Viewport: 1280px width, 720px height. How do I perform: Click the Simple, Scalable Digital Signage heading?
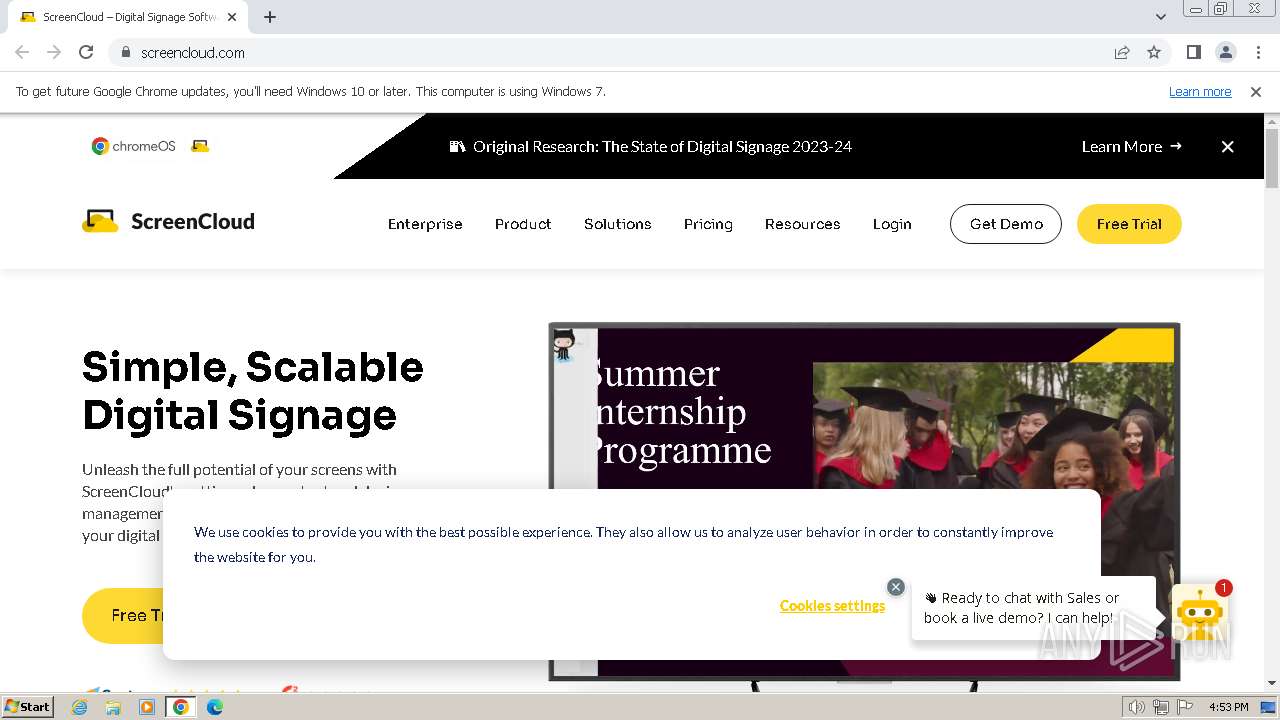pyautogui.click(x=253, y=391)
